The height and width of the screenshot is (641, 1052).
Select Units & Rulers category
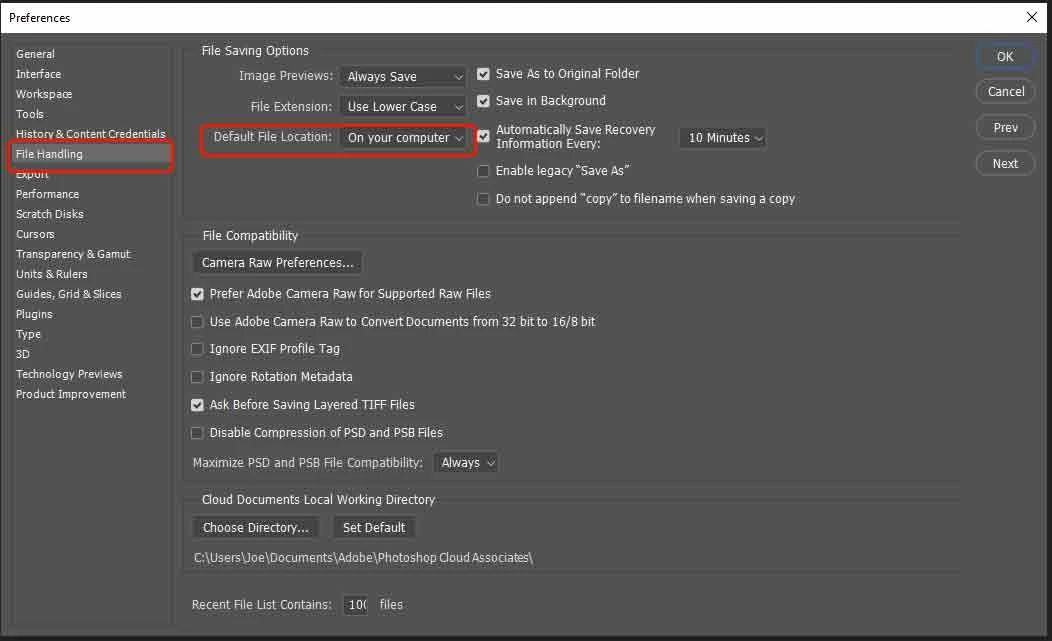52,274
